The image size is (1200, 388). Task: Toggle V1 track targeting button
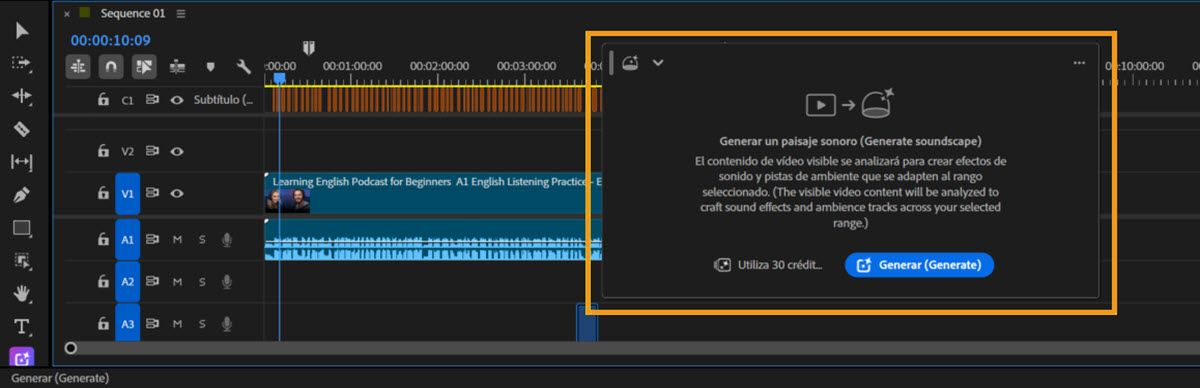coord(127,194)
